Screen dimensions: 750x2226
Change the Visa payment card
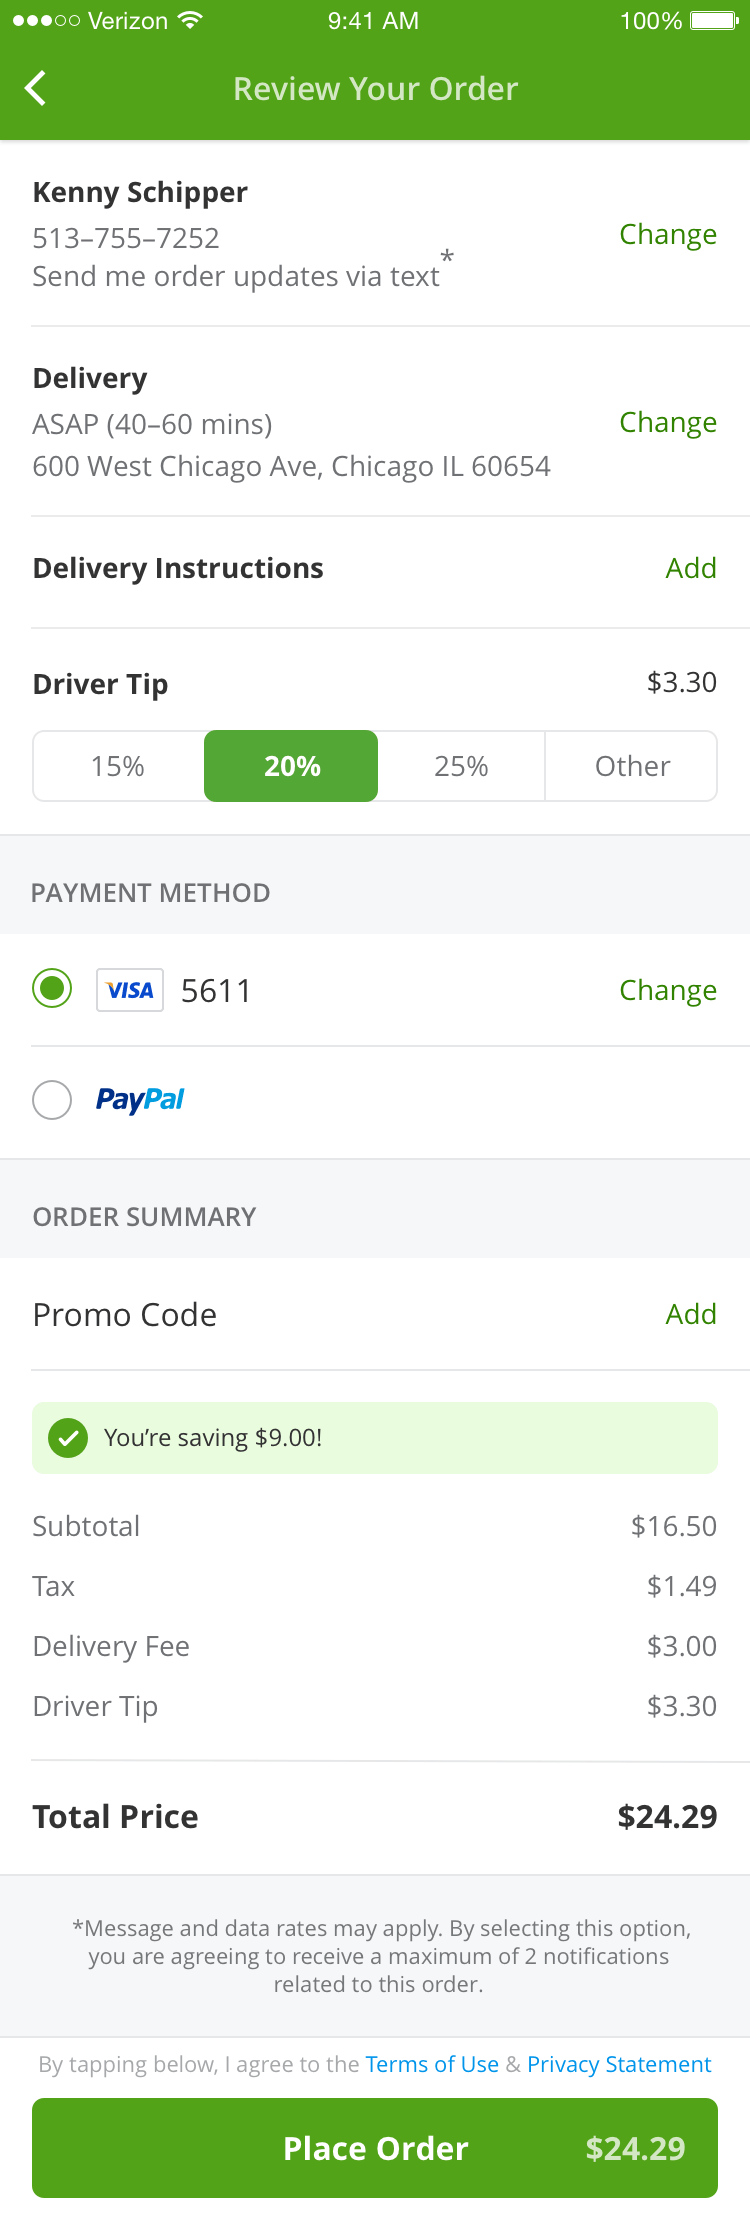[668, 990]
